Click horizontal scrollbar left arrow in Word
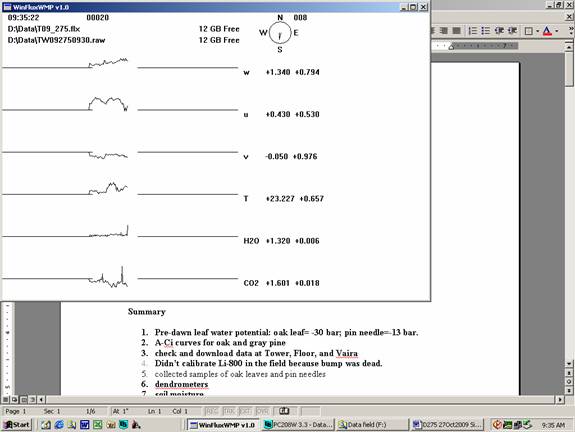Image resolution: width=575 pixels, height=432 pixels. [41, 399]
